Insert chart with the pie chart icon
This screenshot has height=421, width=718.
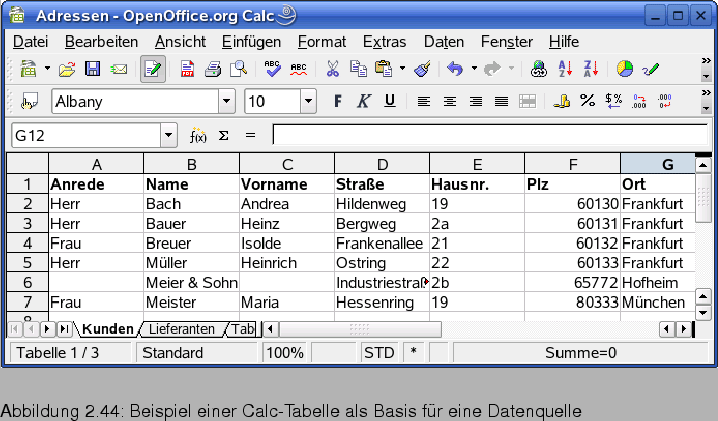625,69
